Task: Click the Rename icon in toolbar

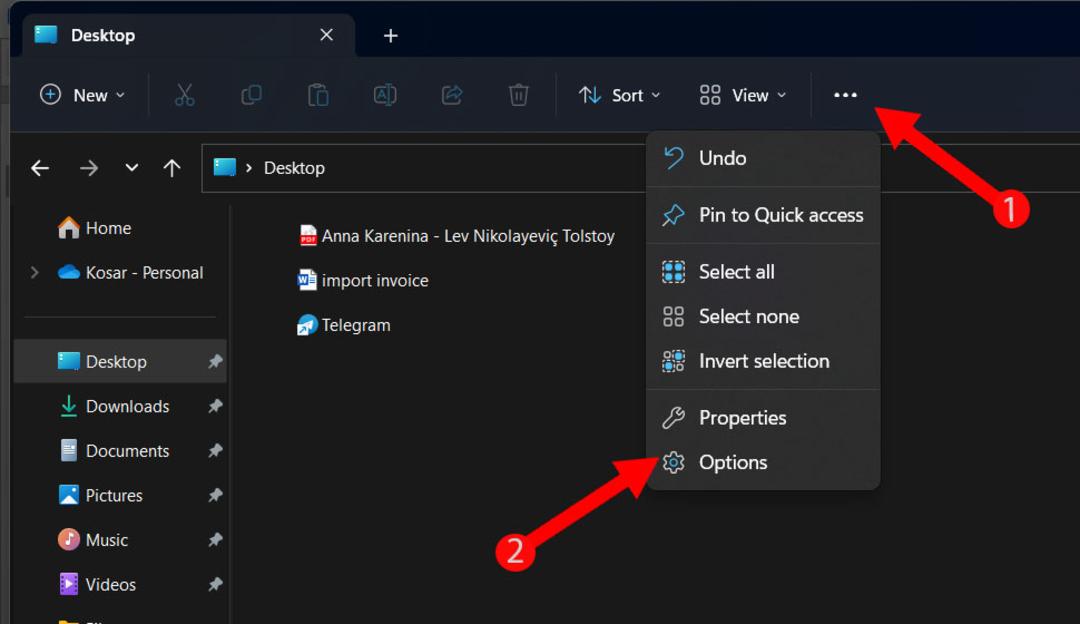Action: pyautogui.click(x=384, y=95)
